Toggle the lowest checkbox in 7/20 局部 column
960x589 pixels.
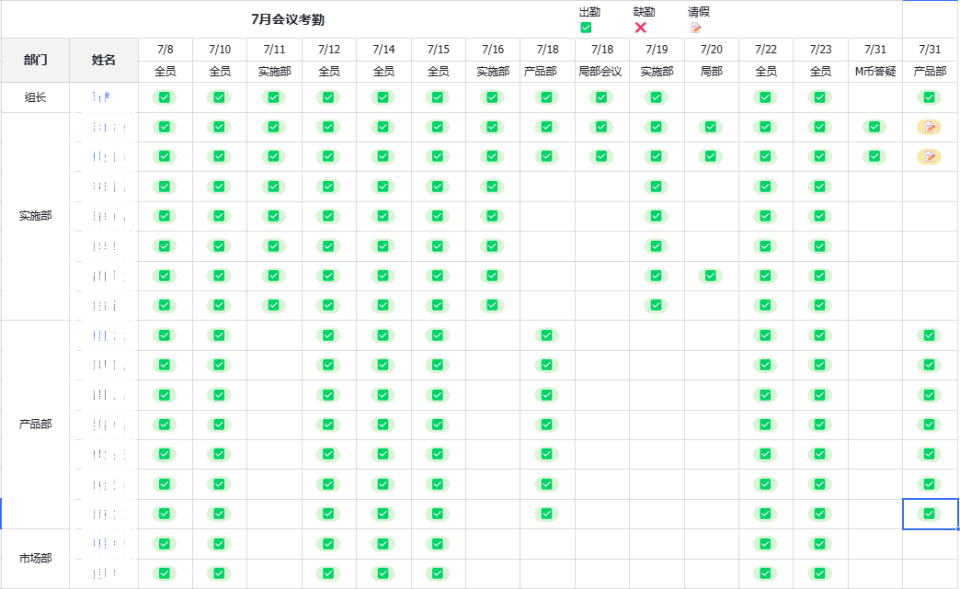point(710,276)
